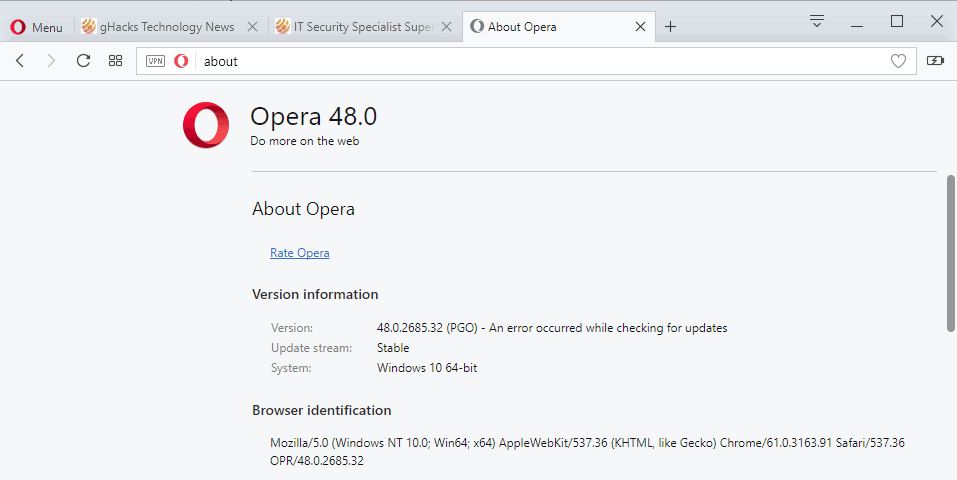Screen dimensions: 957x480
Task: Click the 'Opera 48.0' heading
Action: 314,116
